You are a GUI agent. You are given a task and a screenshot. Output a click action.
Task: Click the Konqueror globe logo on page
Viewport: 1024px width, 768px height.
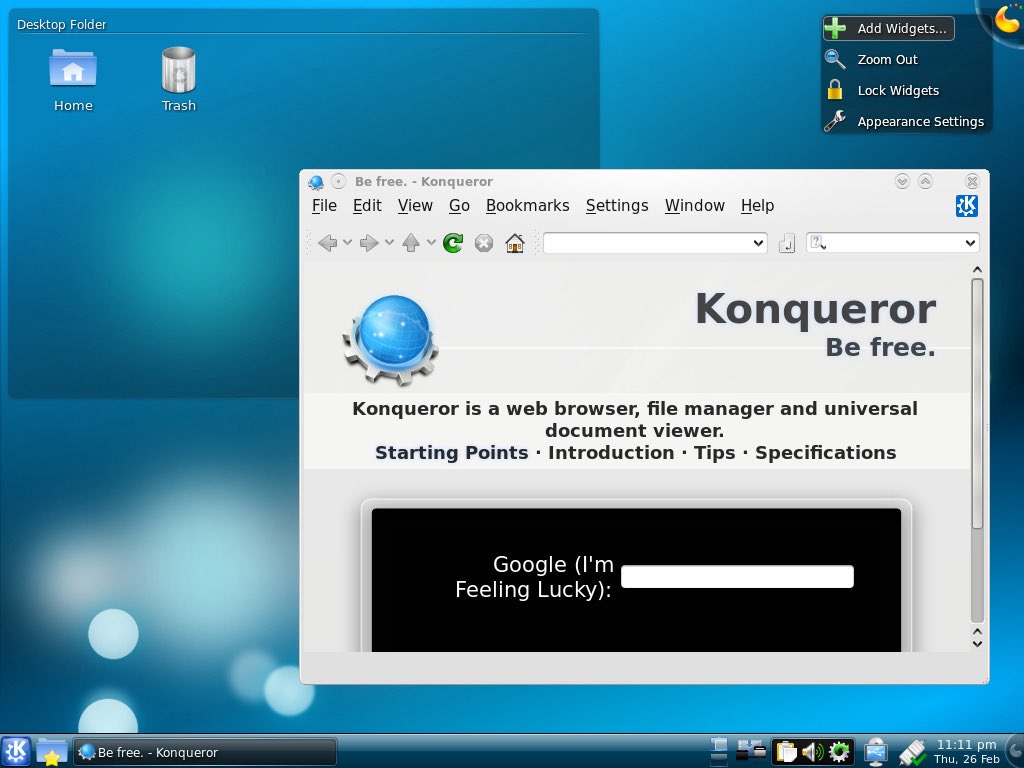click(392, 338)
